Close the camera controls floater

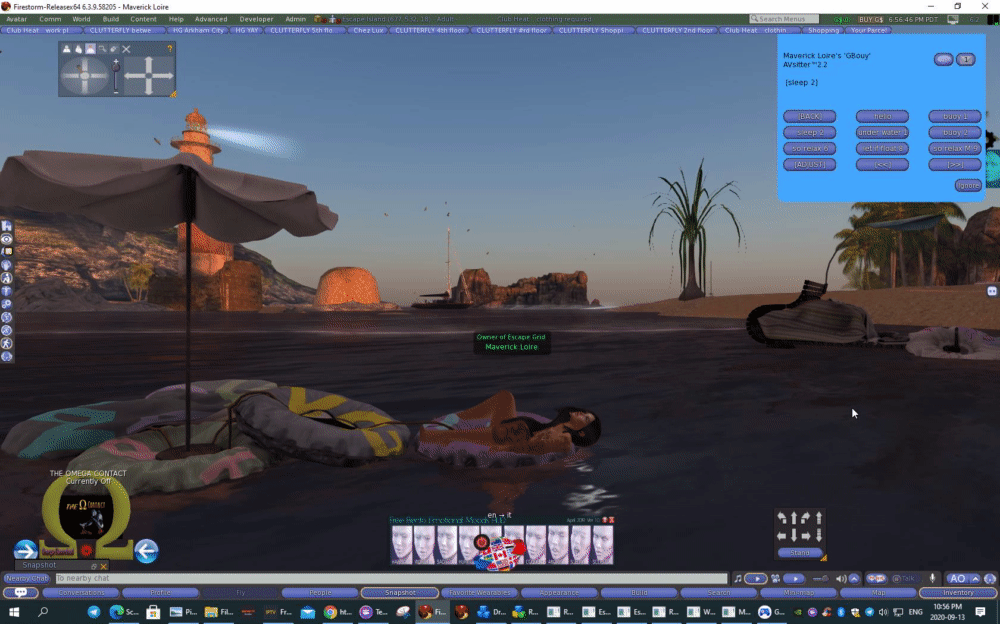126,48
